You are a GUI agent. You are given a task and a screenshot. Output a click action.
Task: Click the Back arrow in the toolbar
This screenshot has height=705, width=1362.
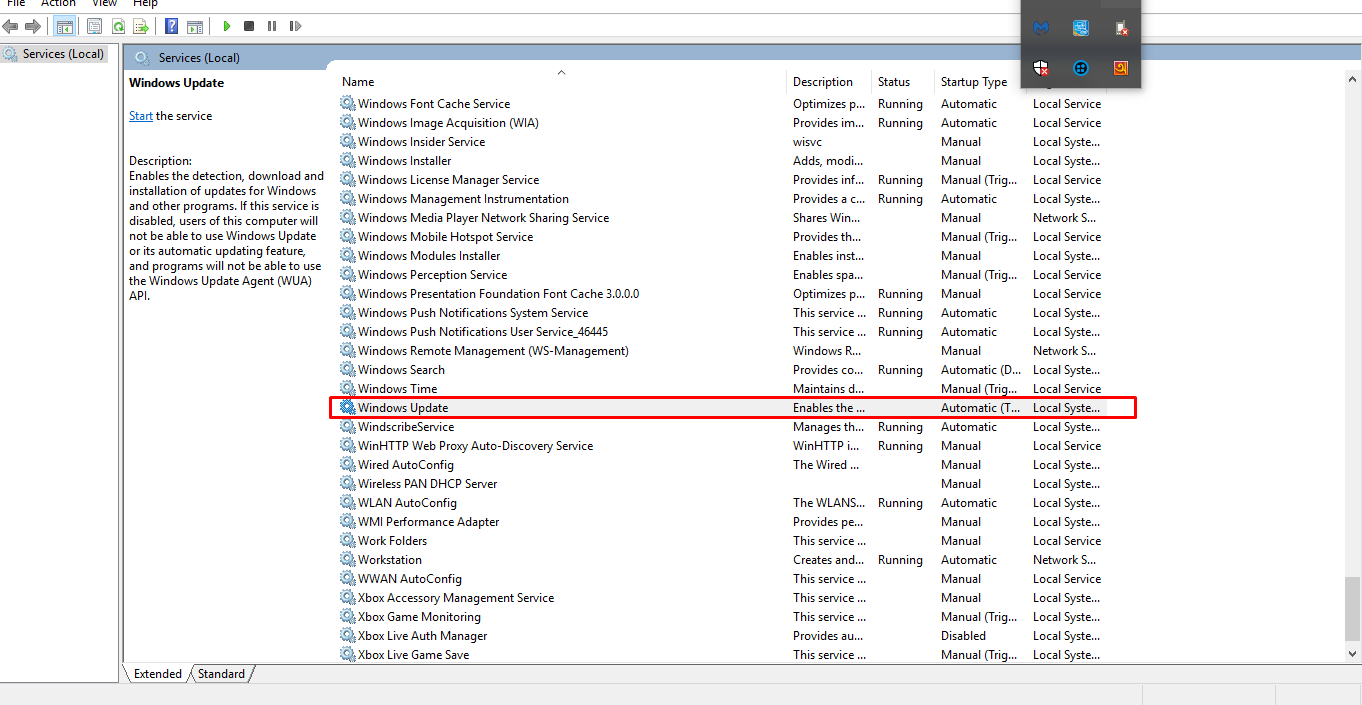[x=11, y=26]
